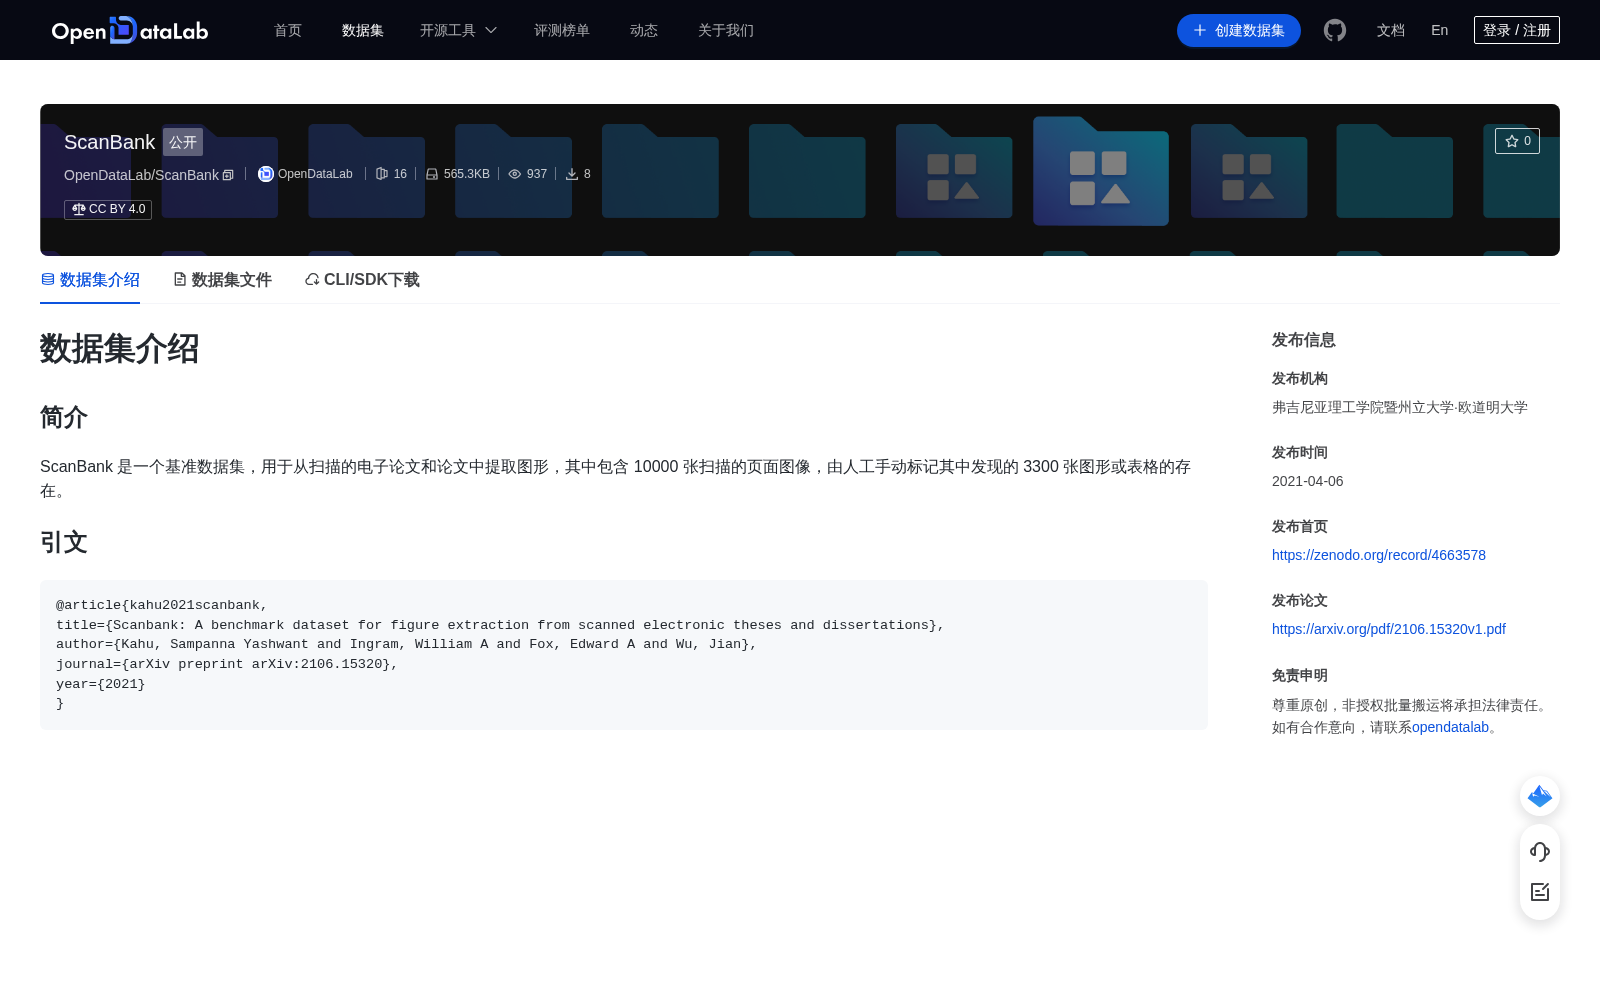Open 动态 in the navigation
Image resolution: width=1600 pixels, height=1000 pixels.
644,30
